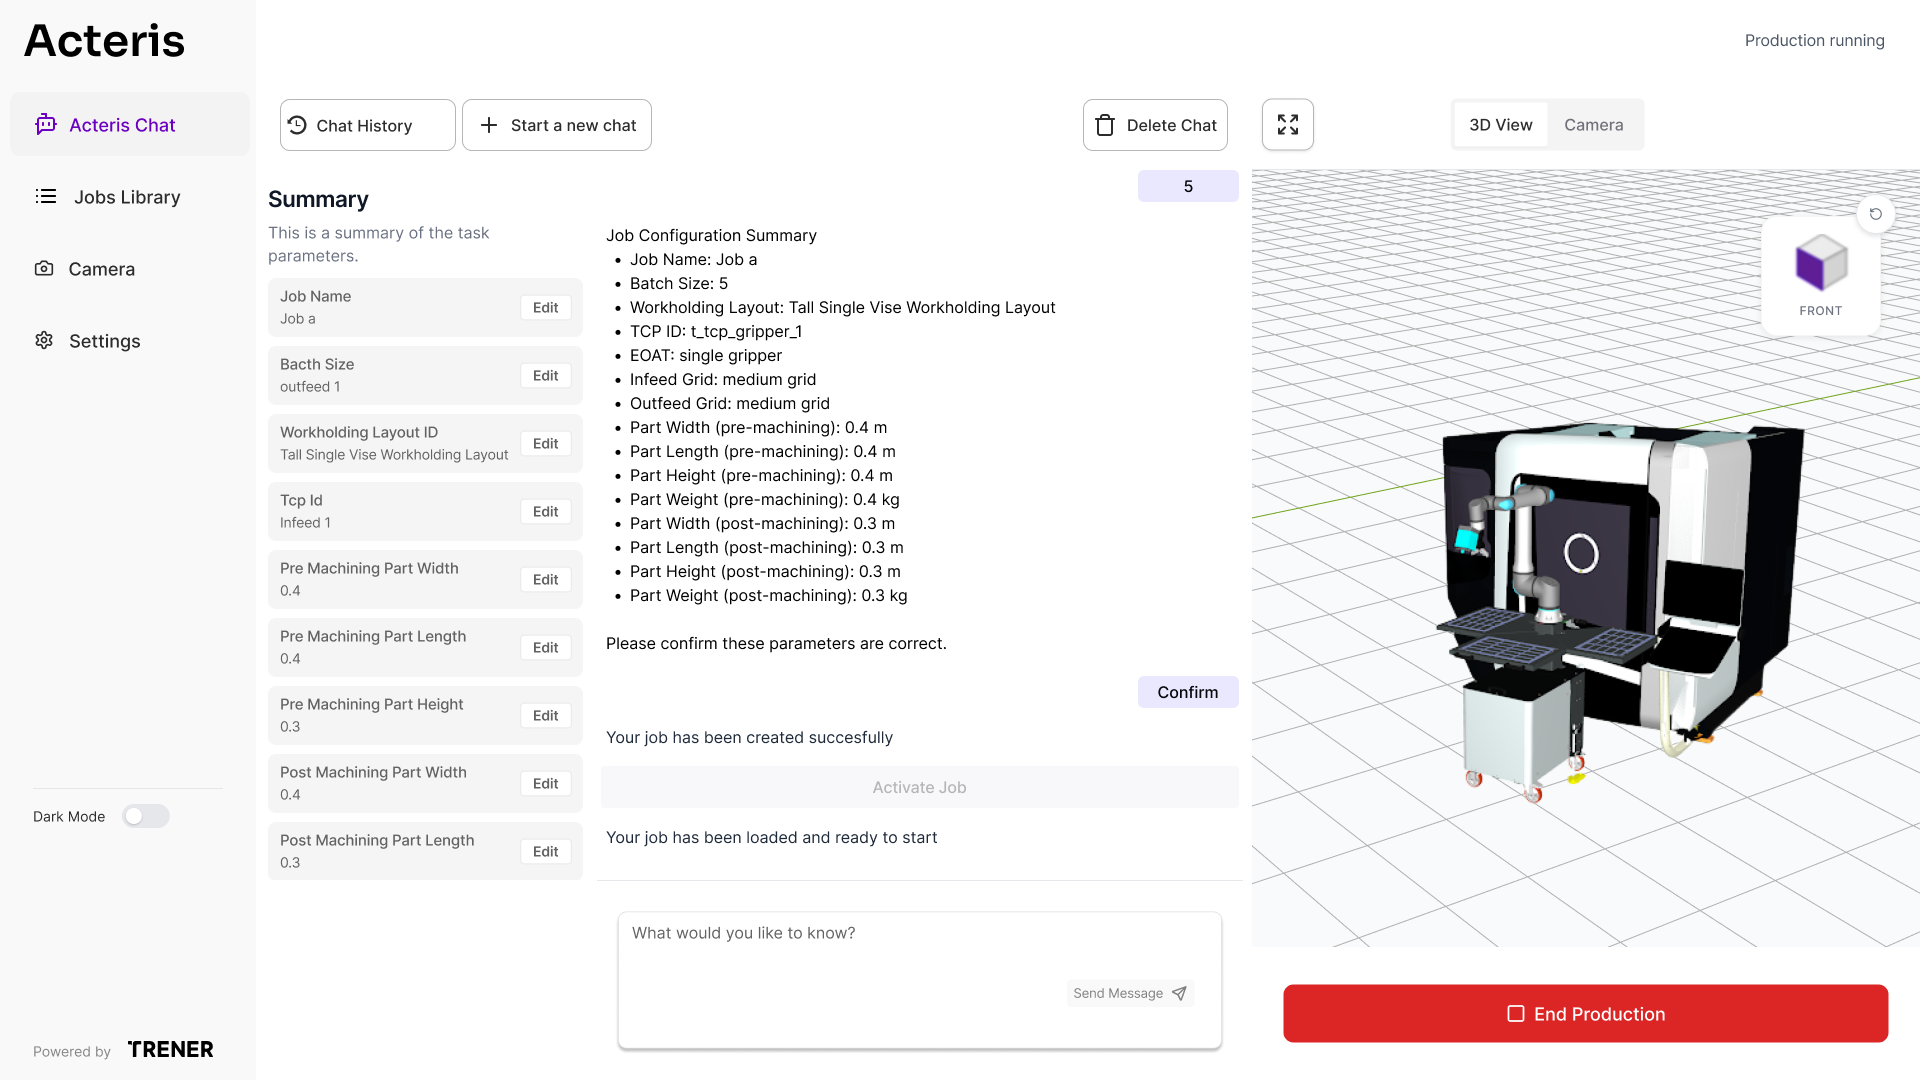
Task: Select the Jobs Library list icon
Action: coord(45,197)
